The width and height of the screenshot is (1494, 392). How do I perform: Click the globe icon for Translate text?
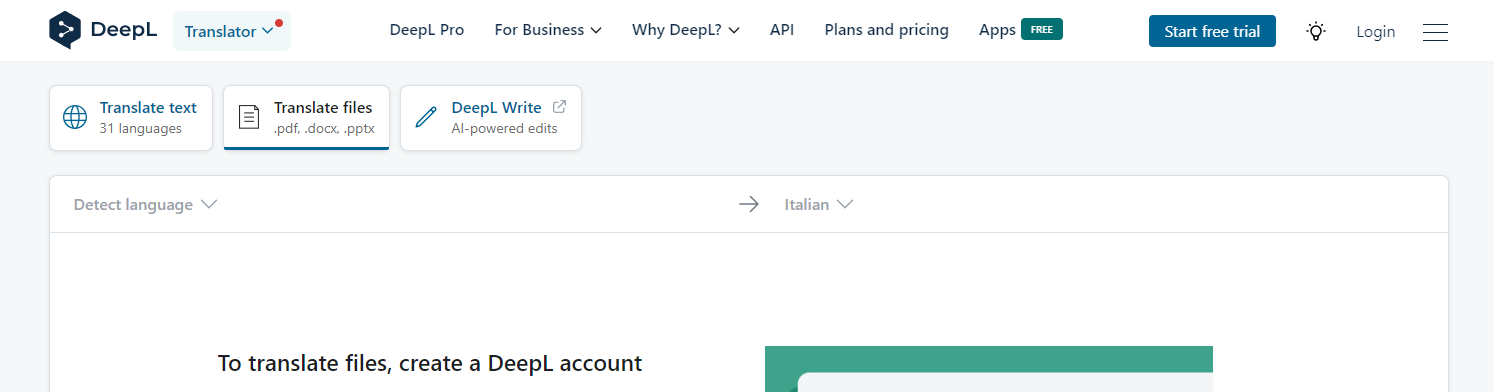point(75,118)
